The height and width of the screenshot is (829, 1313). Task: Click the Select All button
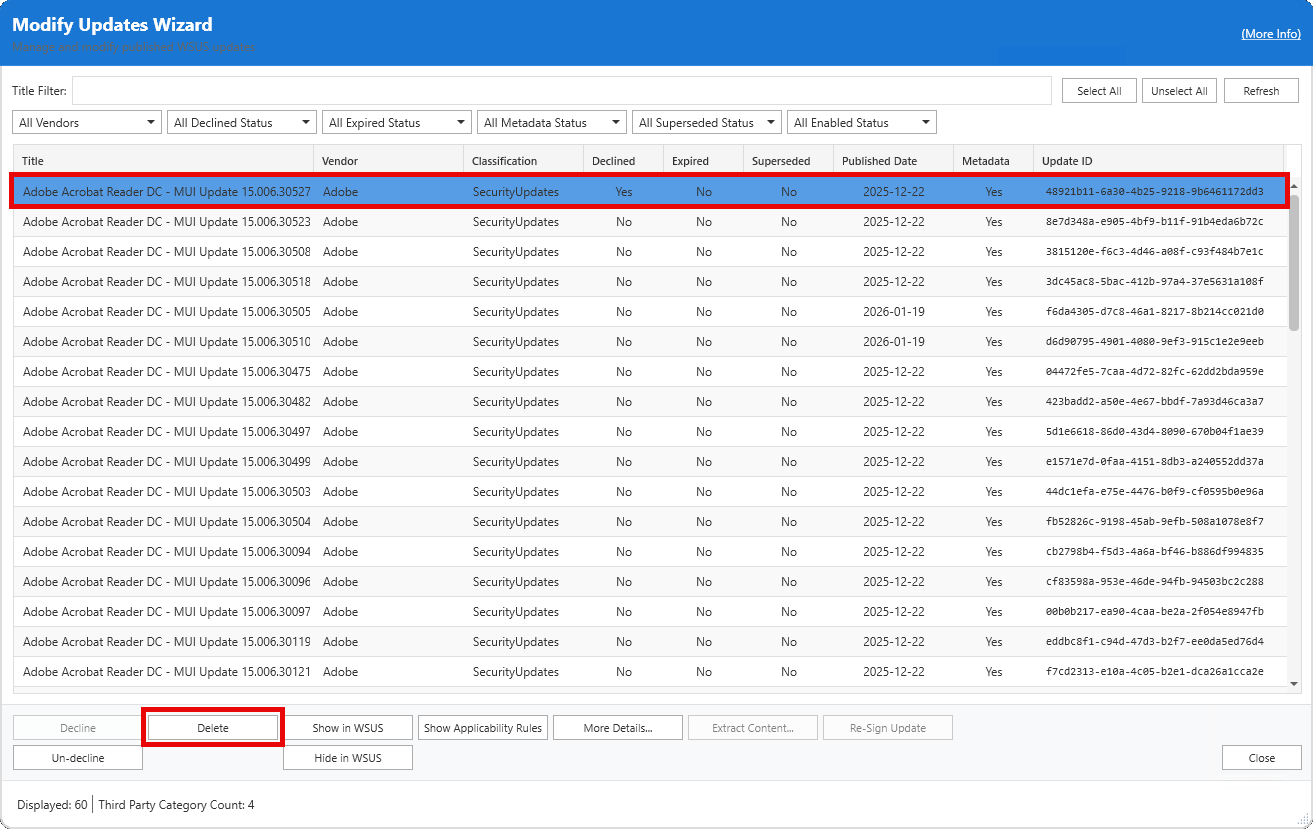coord(1099,90)
